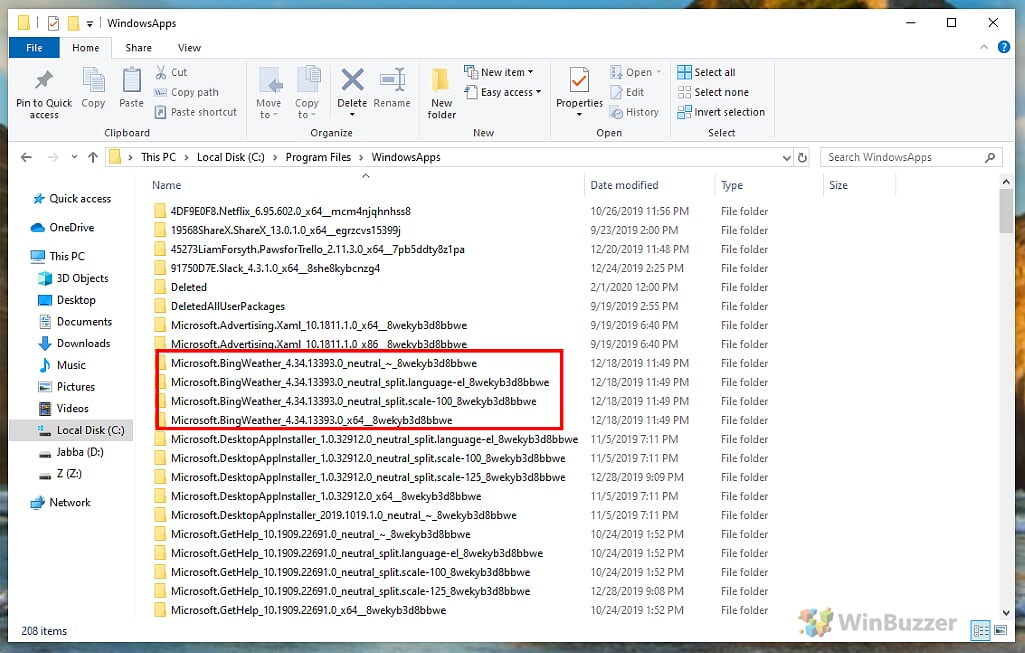Click Paste shortcut in ribbon
This screenshot has width=1025, height=653.
tap(195, 112)
